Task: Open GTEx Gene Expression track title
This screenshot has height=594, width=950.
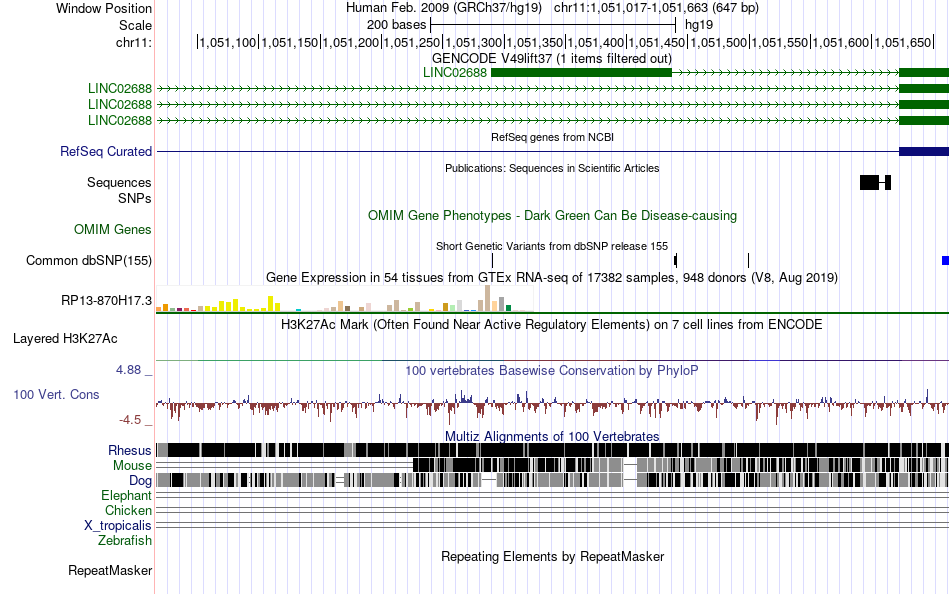Action: [x=551, y=278]
